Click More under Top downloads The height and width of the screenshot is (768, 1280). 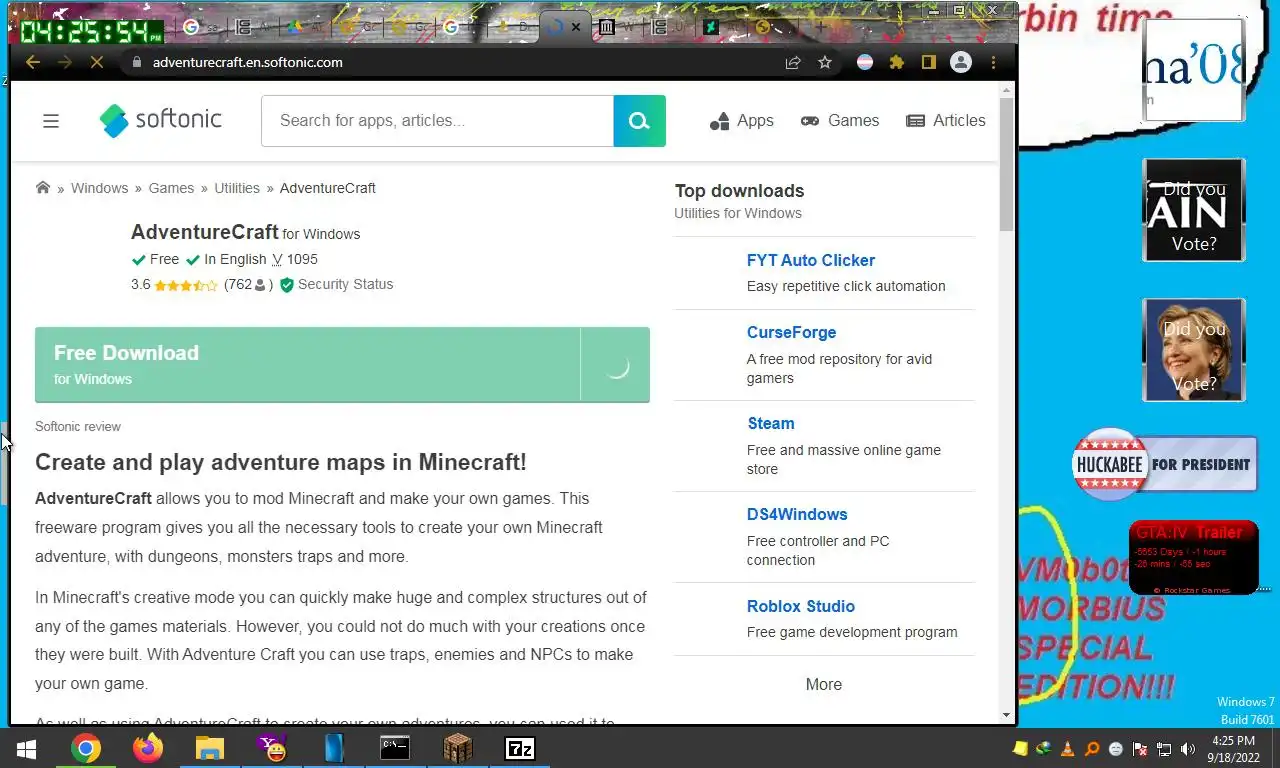824,684
